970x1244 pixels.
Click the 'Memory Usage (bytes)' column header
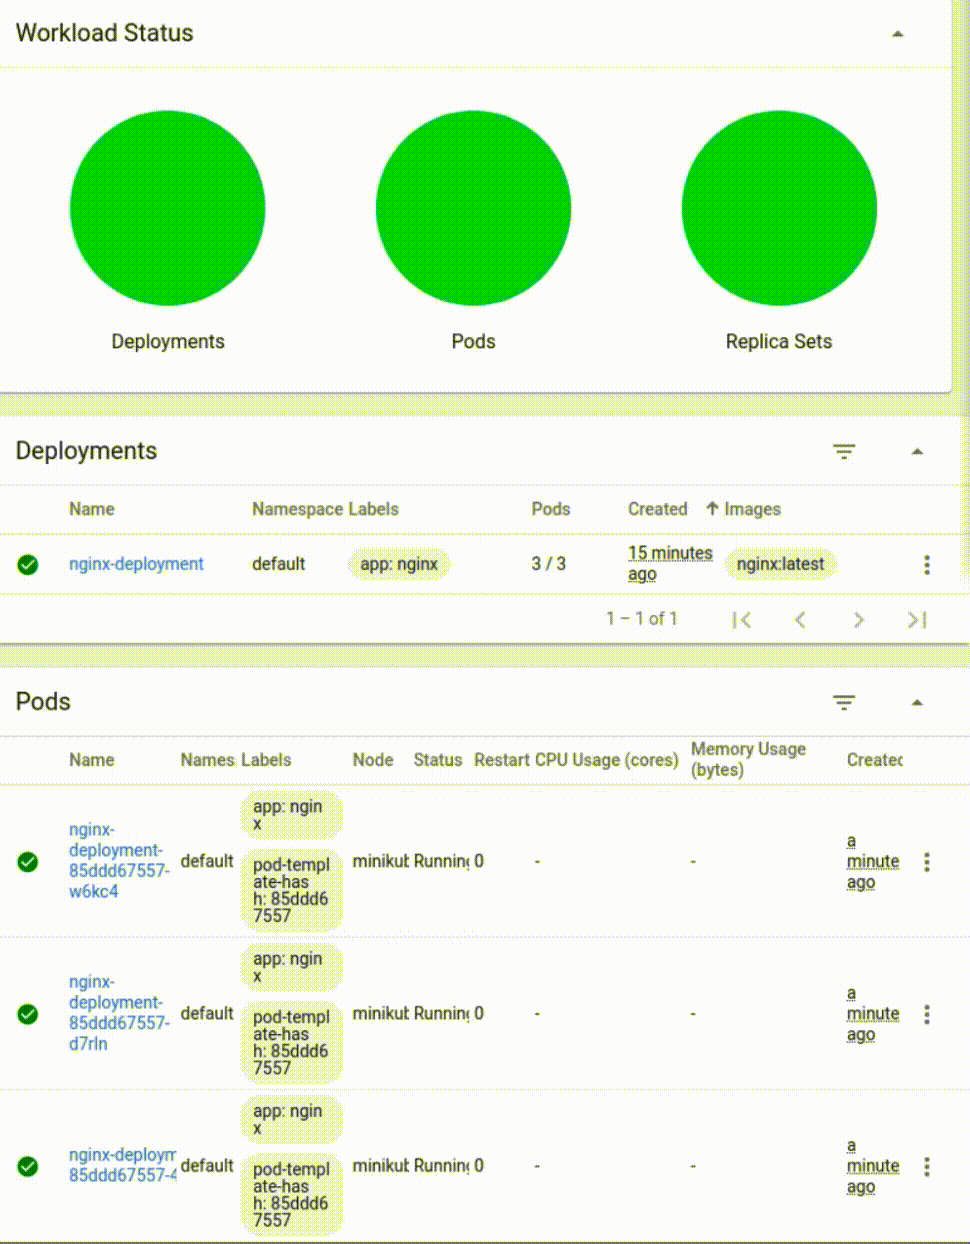click(x=748, y=759)
